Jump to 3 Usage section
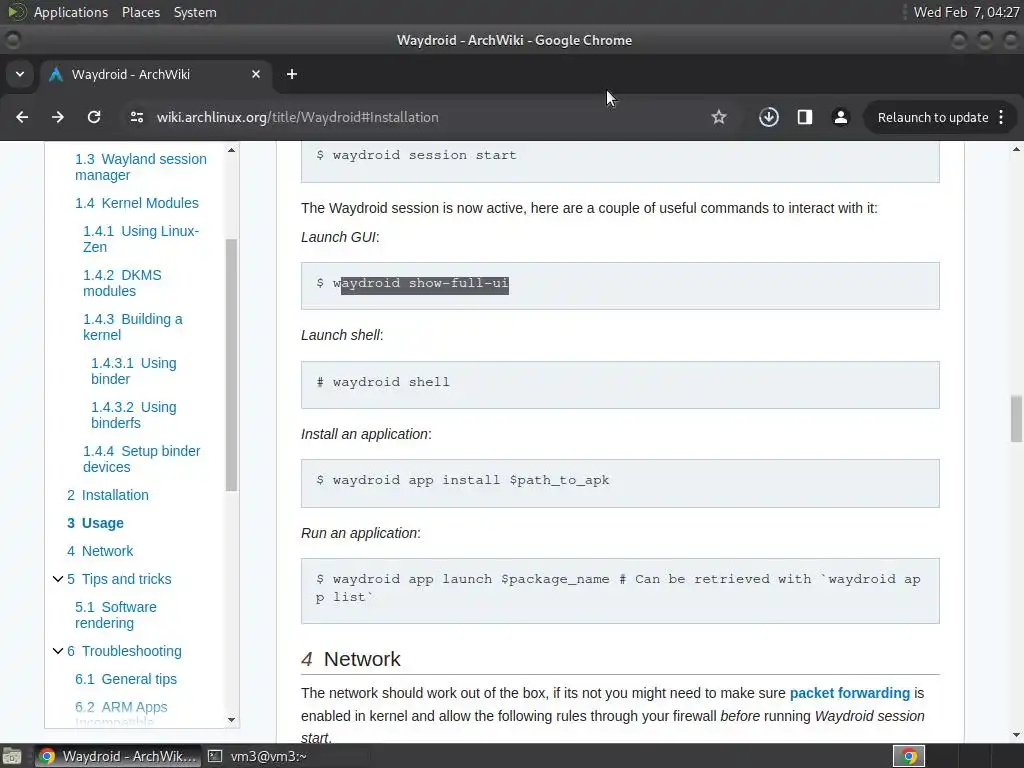This screenshot has height=768, width=1024. [95, 523]
